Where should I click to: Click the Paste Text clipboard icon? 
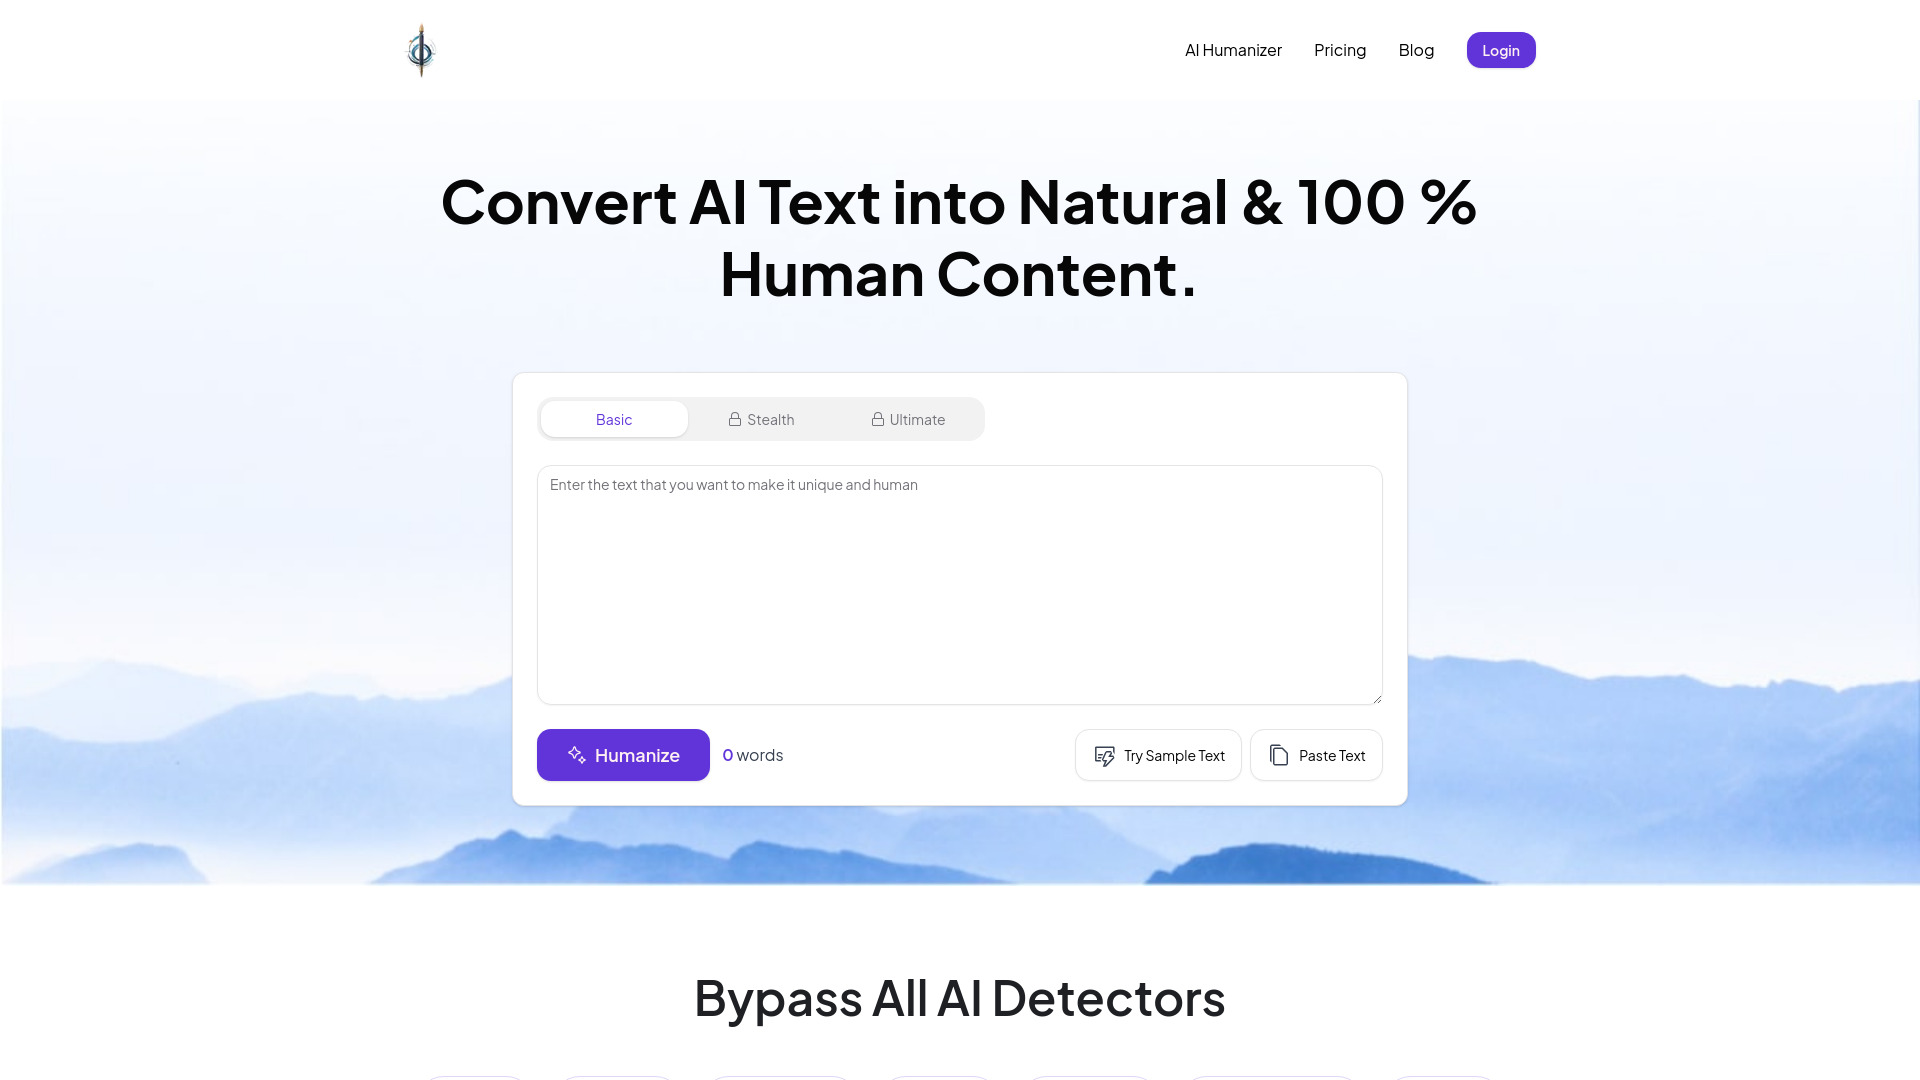click(x=1278, y=754)
